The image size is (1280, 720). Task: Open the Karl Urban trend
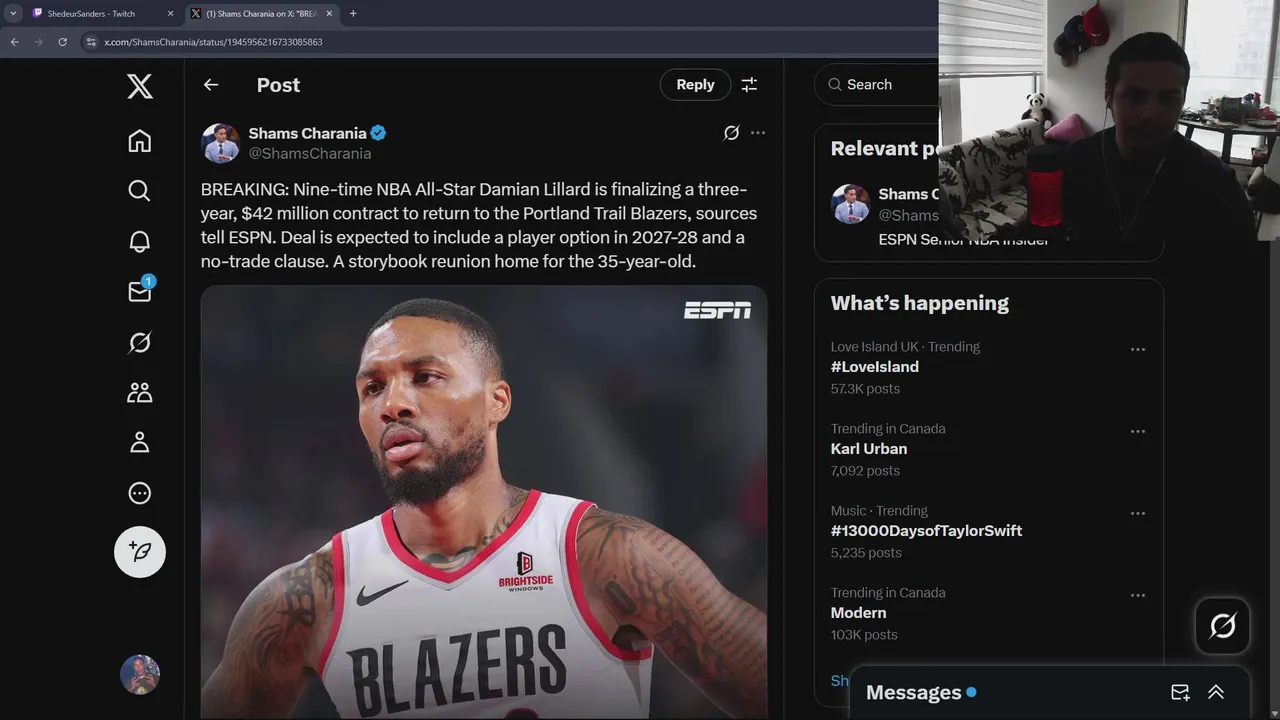pyautogui.click(x=869, y=449)
